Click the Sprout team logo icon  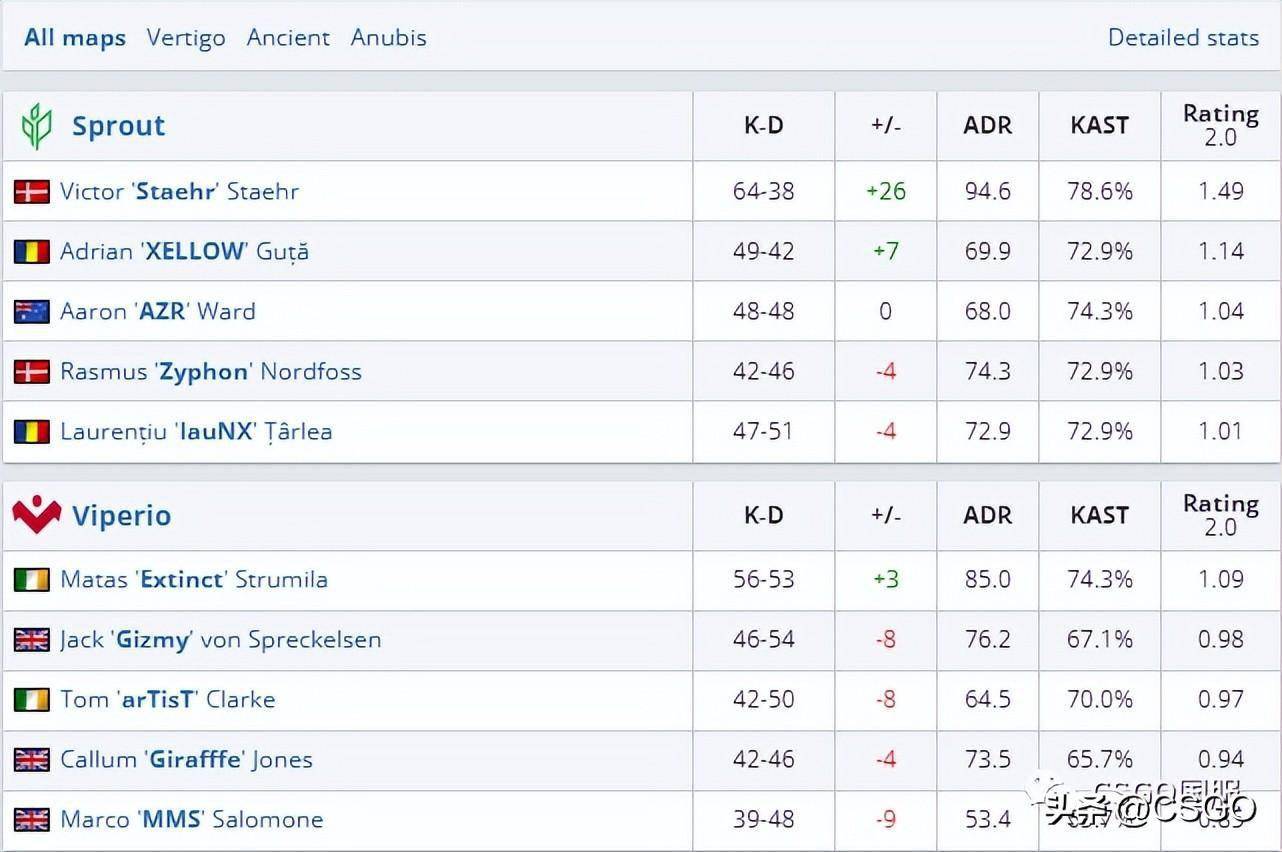pyautogui.click(x=36, y=126)
